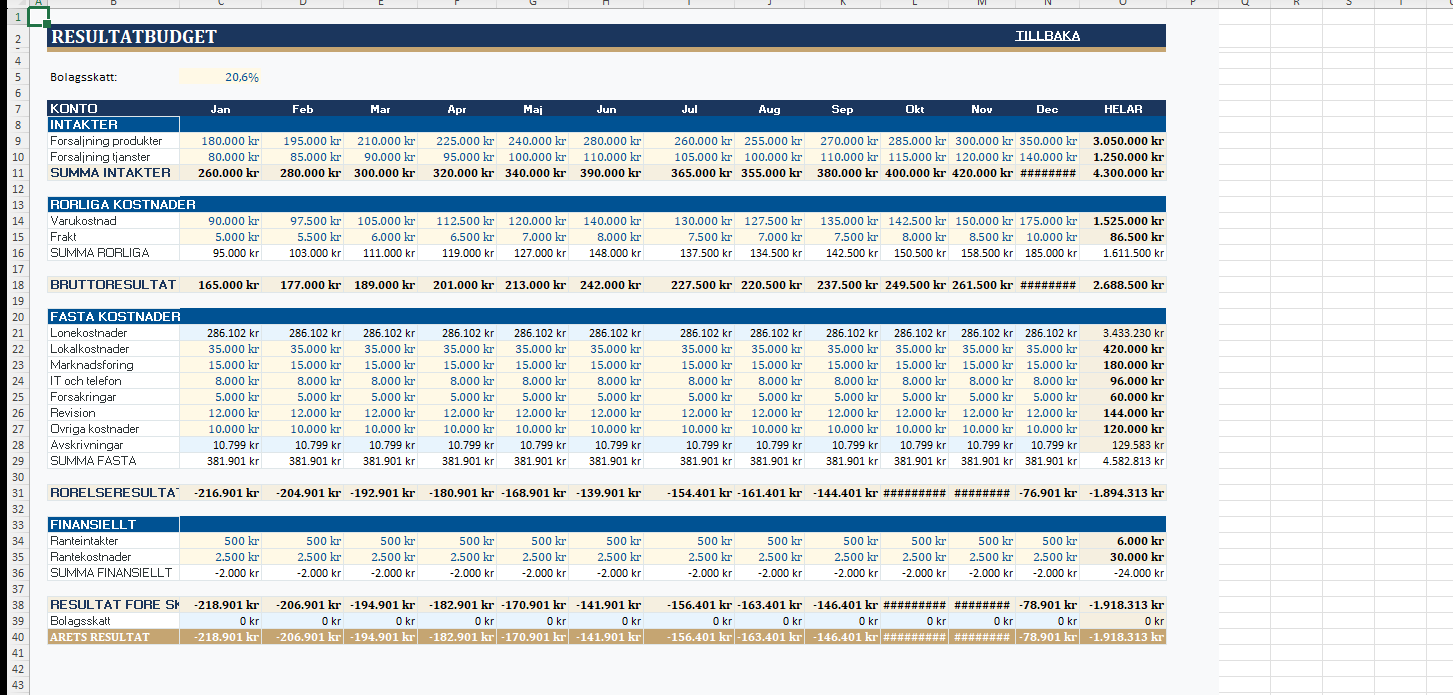This screenshot has height=695, width=1453.
Task: Select the Bolagsskatt 20,6% input cell
Action: [221, 77]
